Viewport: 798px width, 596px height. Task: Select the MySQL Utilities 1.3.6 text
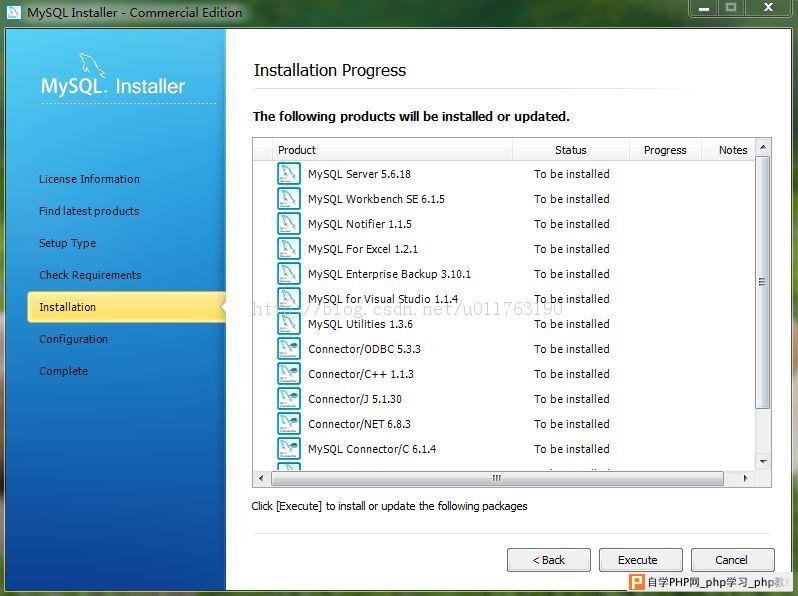(x=360, y=324)
